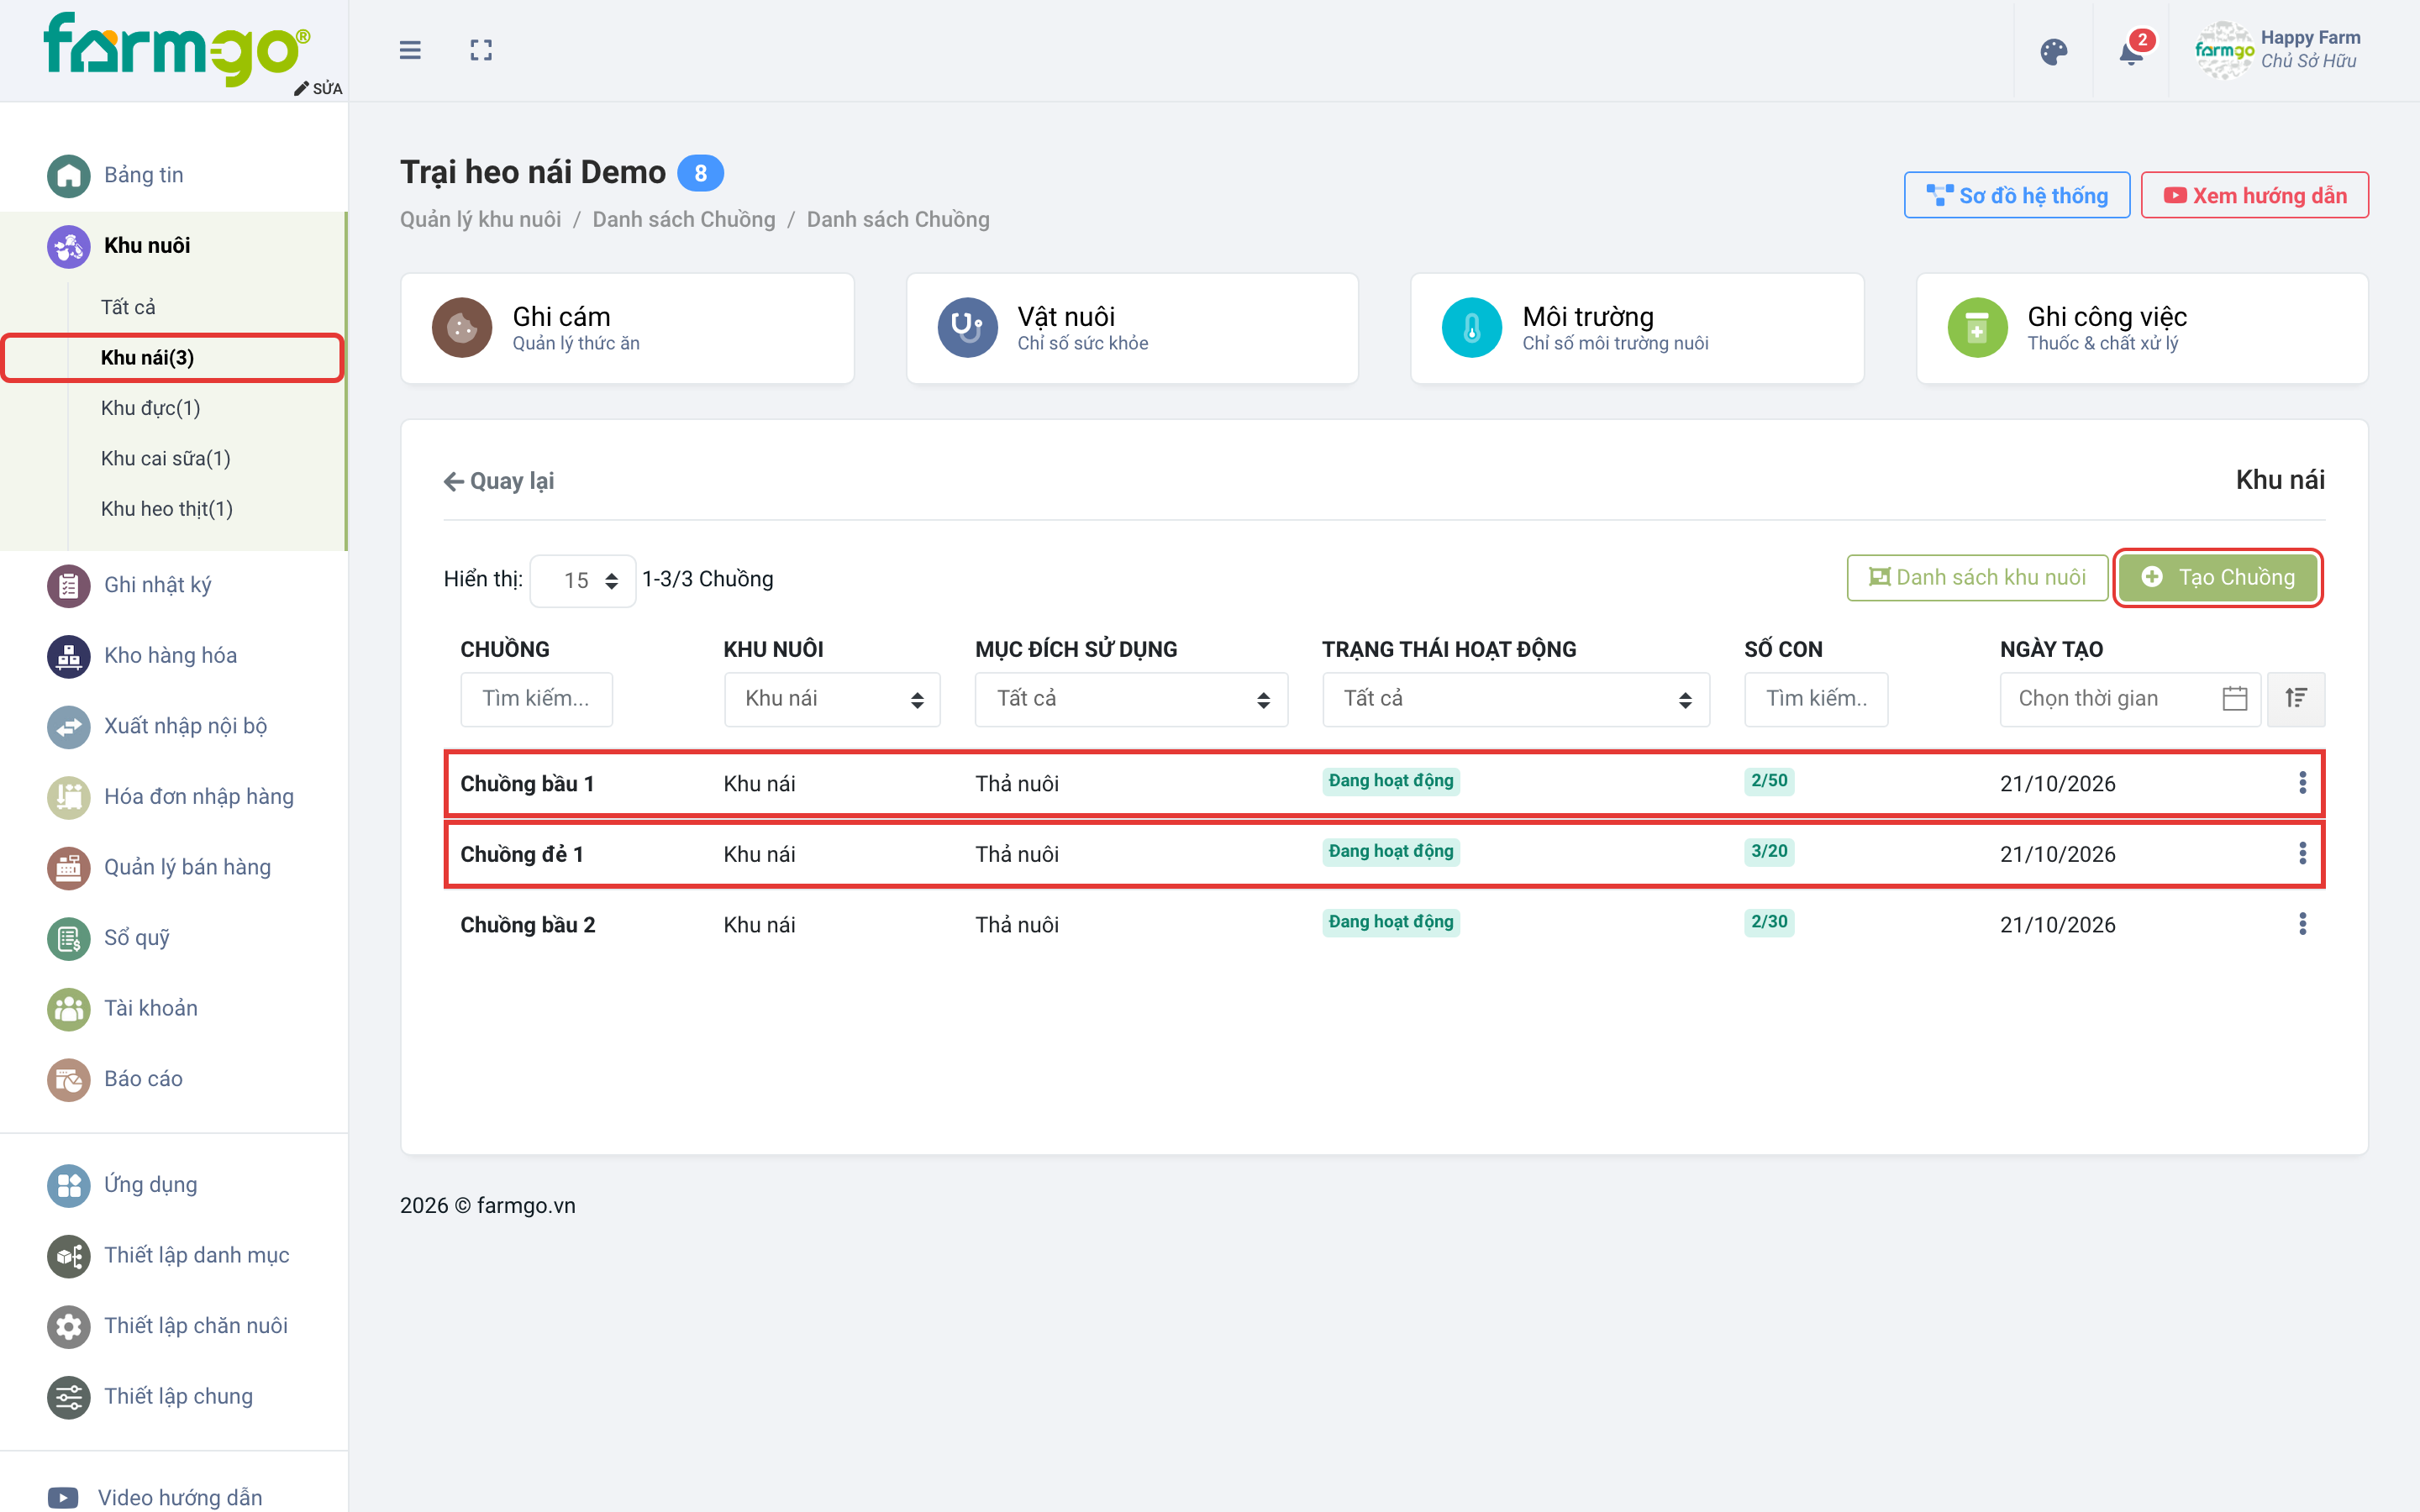Click the Chuồng search input field

536,699
